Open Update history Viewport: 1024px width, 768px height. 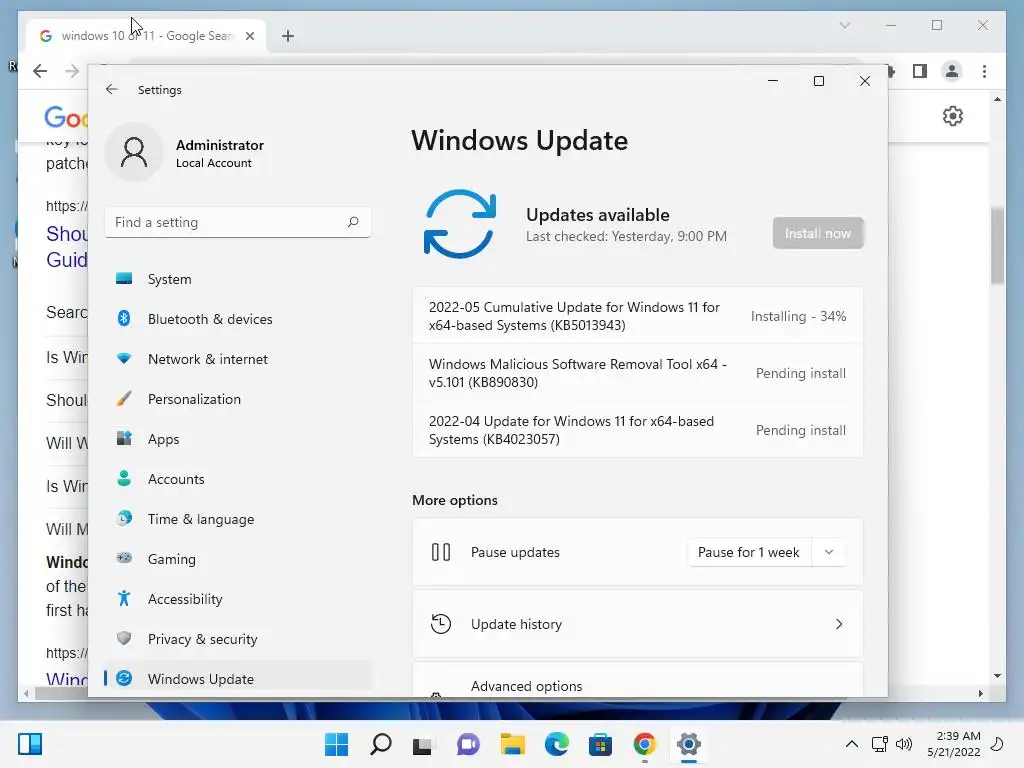[x=638, y=624]
